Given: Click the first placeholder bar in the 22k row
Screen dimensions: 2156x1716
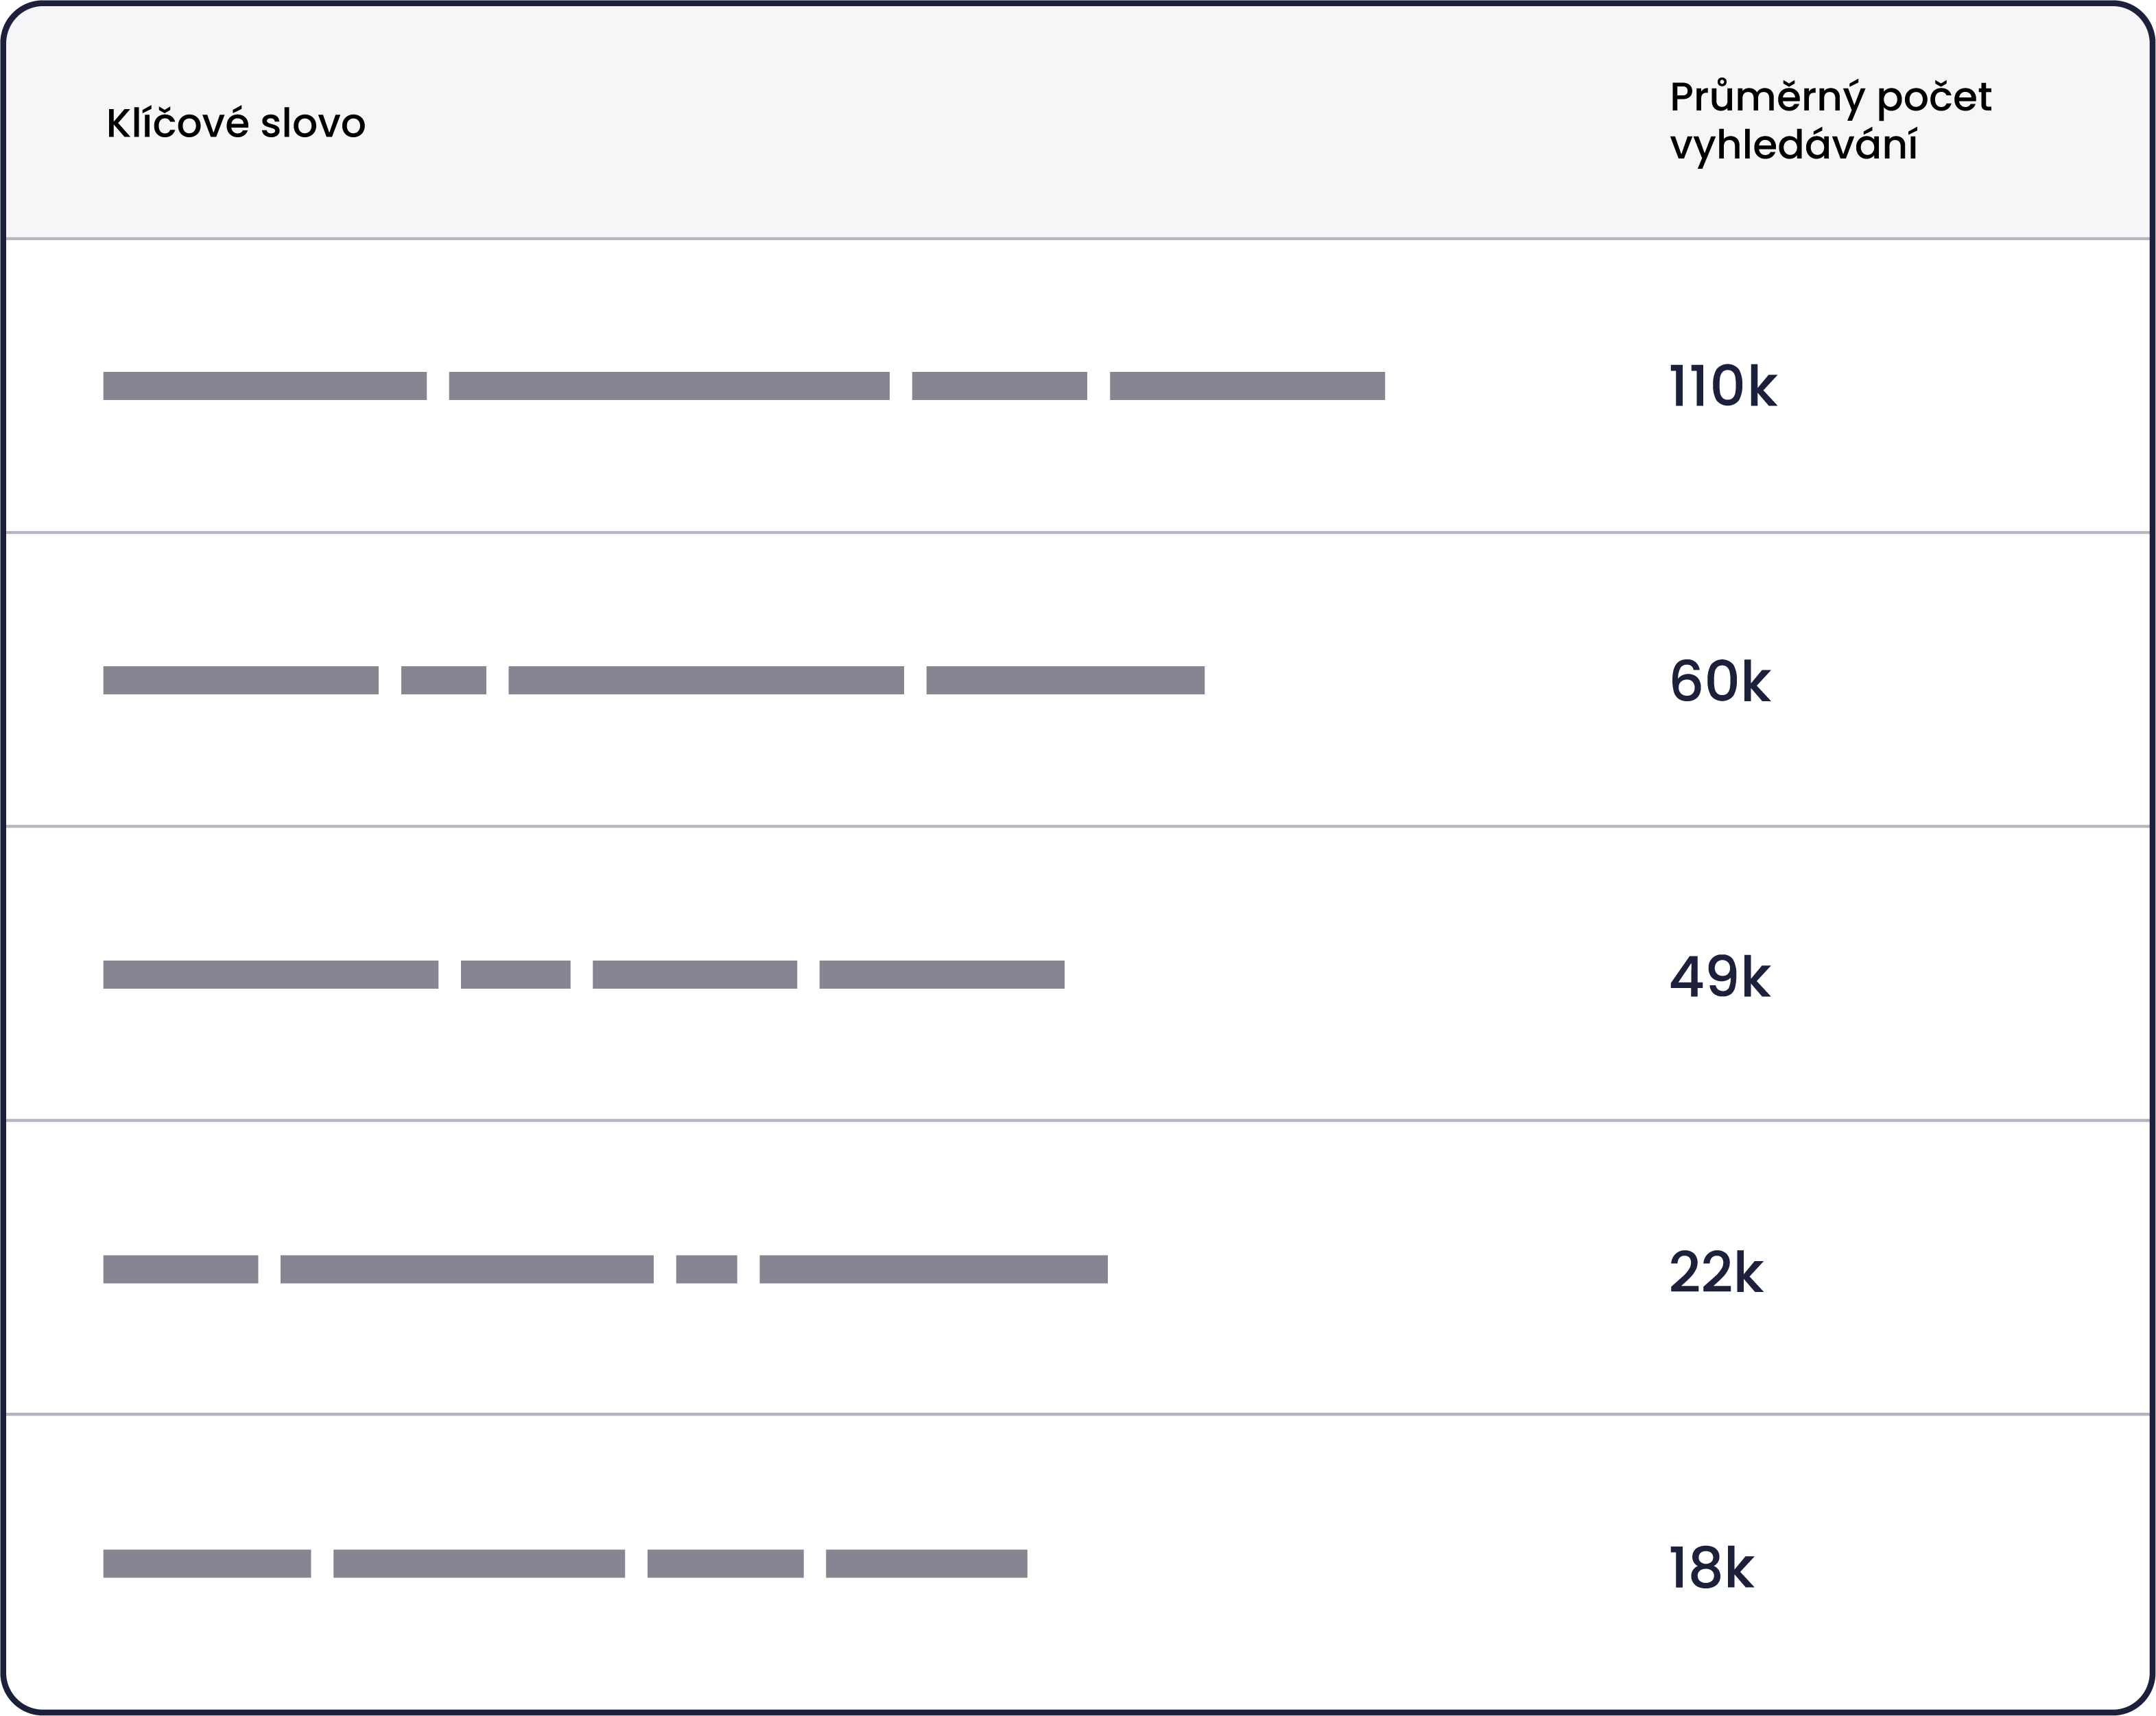Looking at the screenshot, I should pyautogui.click(x=181, y=1269).
